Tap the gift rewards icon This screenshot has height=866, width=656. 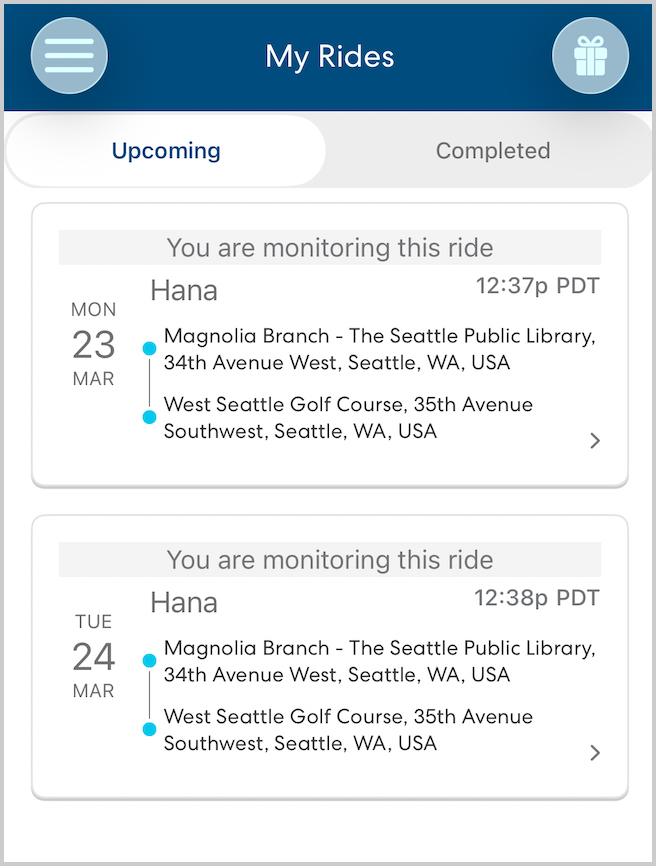coord(590,56)
